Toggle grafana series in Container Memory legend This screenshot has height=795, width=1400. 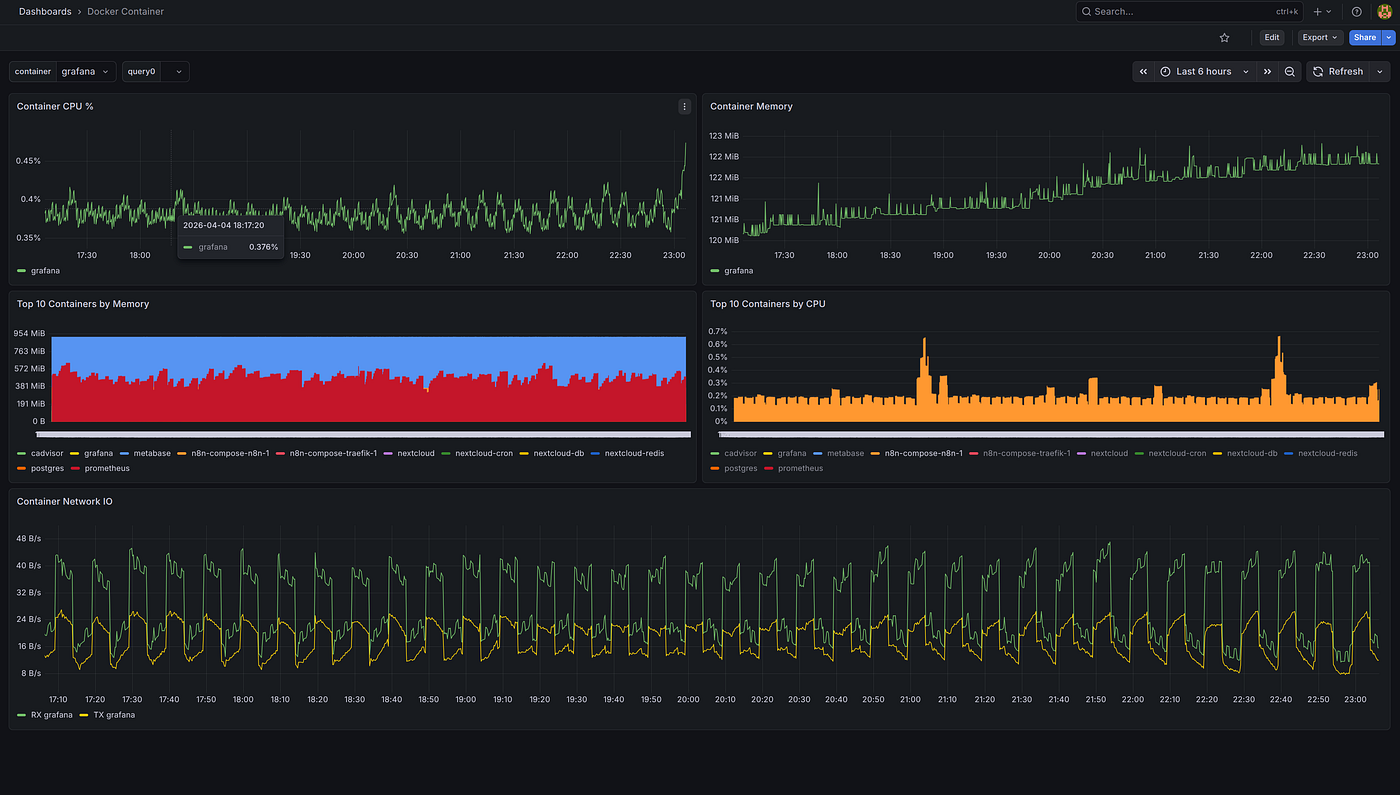click(x=739, y=271)
